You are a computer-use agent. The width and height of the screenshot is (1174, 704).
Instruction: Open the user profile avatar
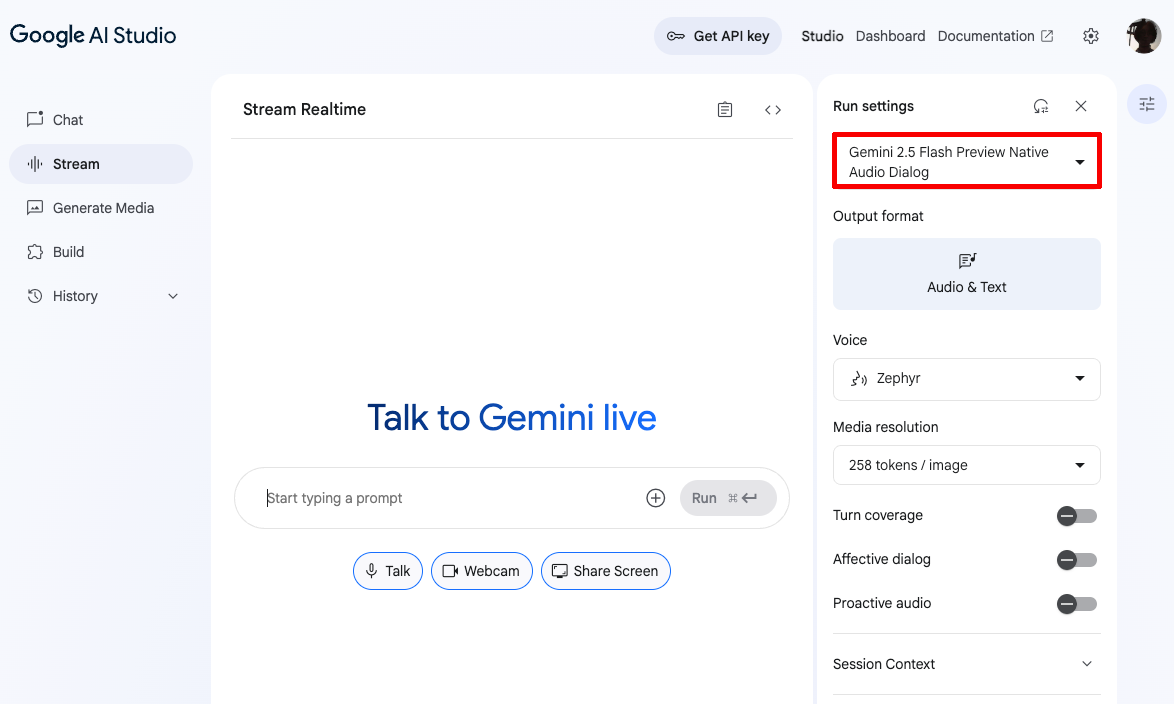point(1143,36)
